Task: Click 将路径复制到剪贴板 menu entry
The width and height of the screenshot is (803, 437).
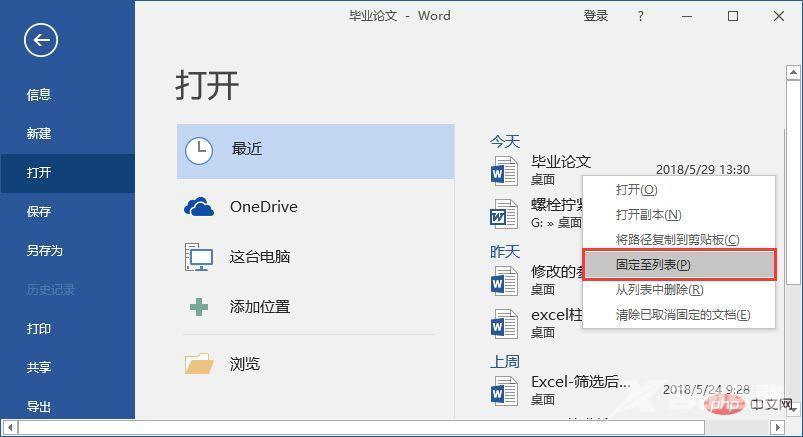Action: pos(677,240)
